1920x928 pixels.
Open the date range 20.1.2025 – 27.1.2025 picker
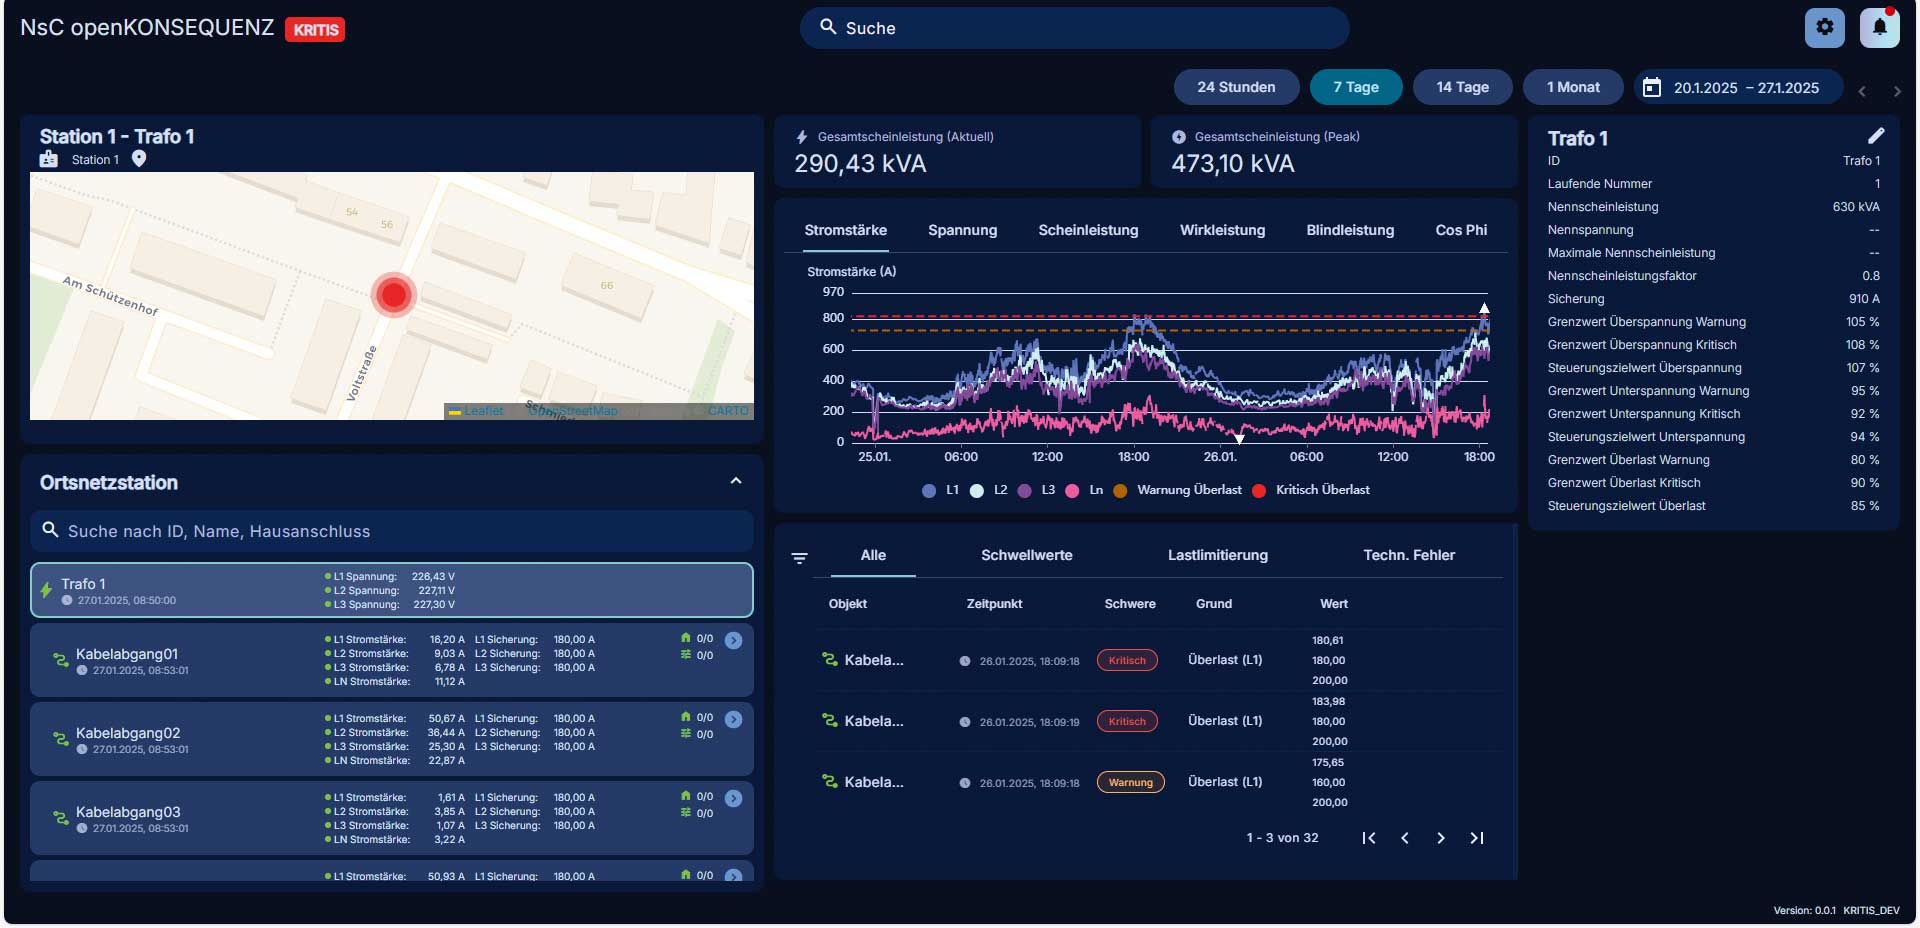click(x=1745, y=88)
